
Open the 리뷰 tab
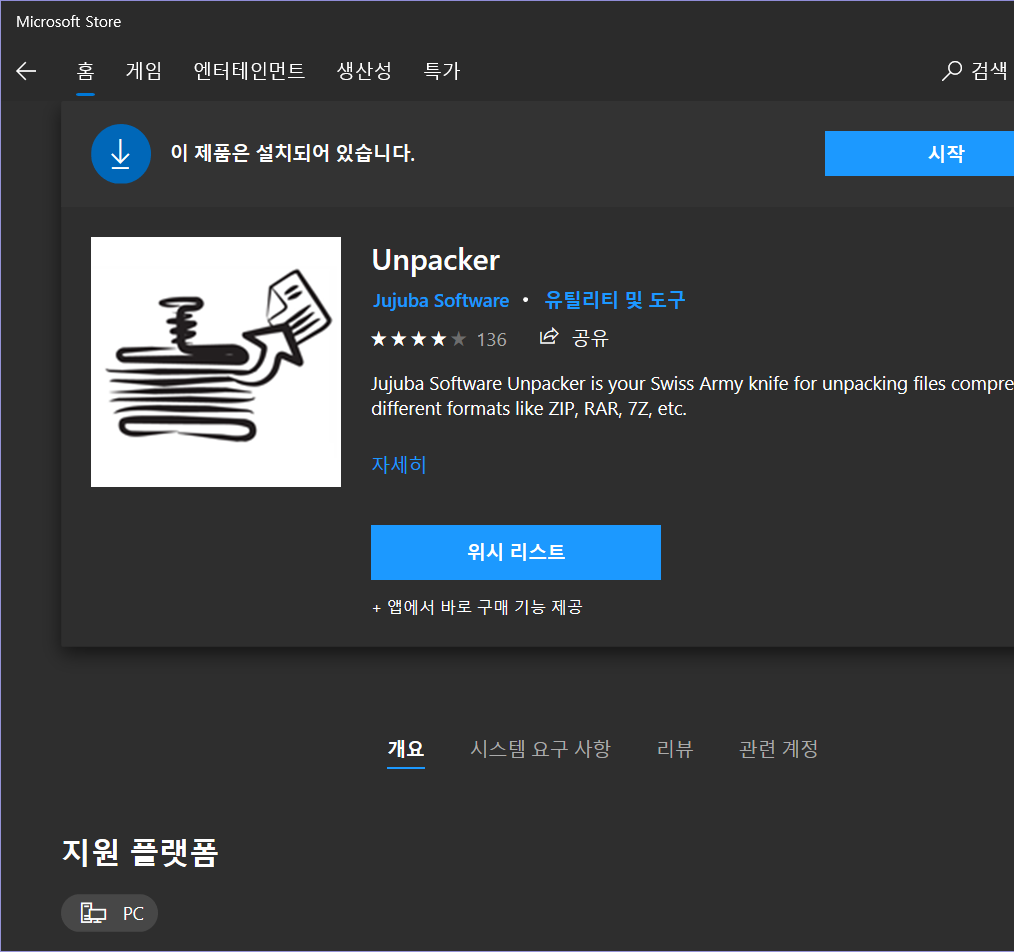click(x=674, y=749)
